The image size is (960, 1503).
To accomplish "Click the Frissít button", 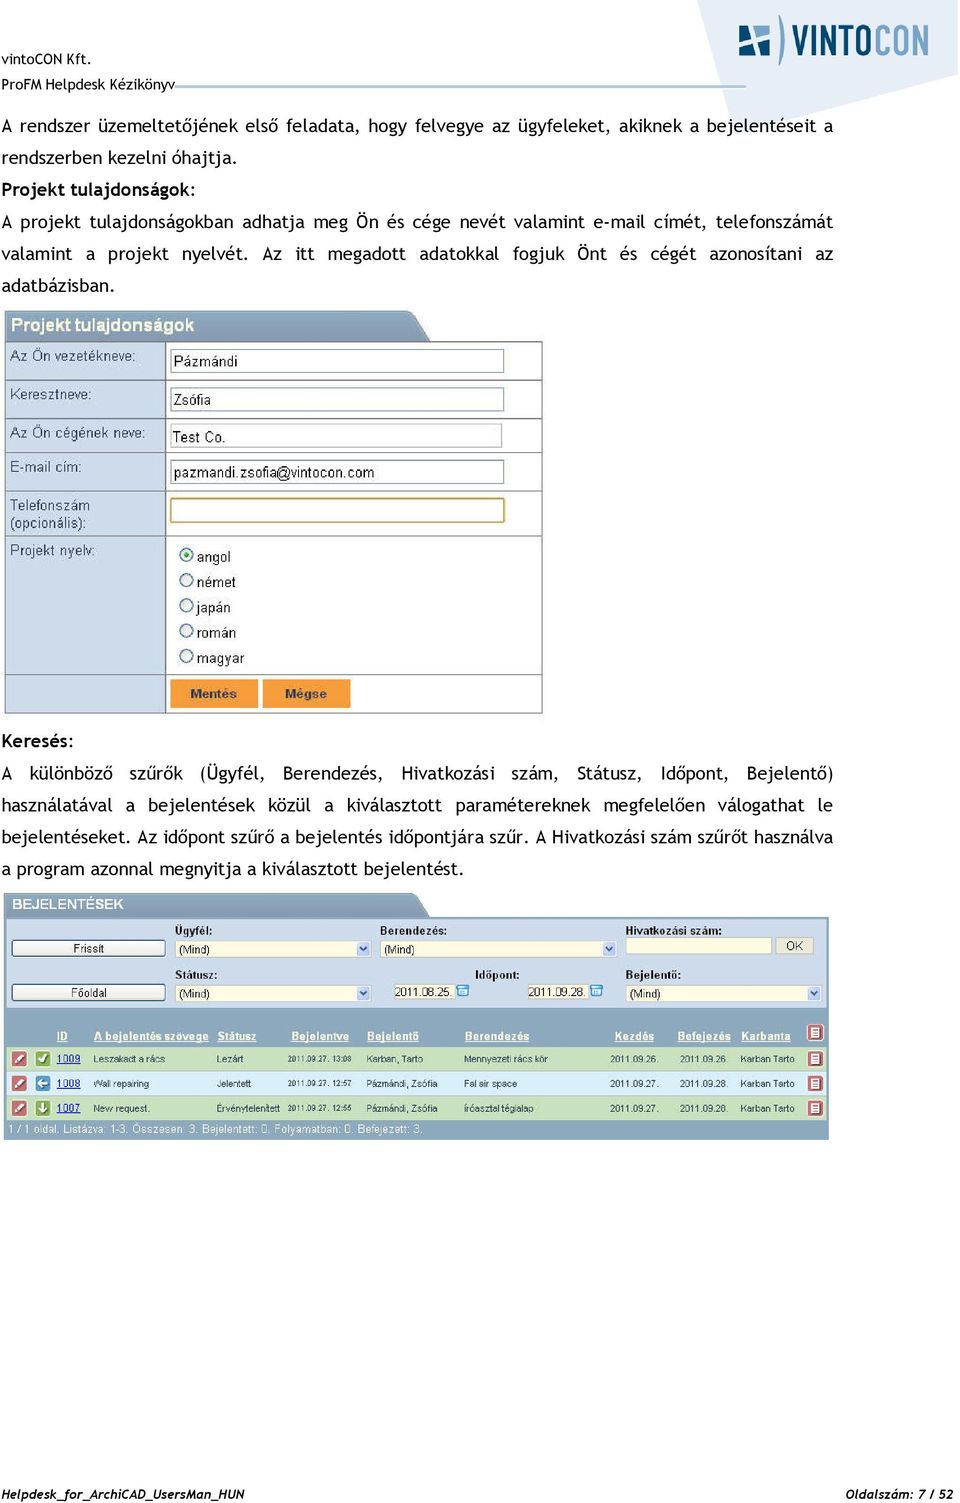I will click(x=88, y=948).
